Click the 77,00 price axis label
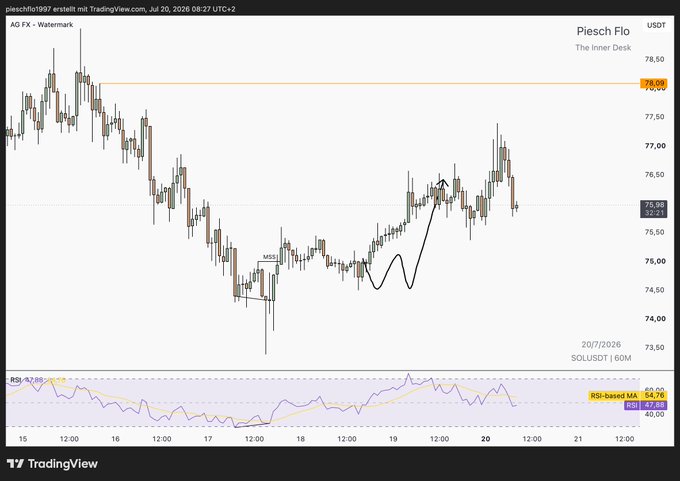This screenshot has width=680, height=481. point(655,146)
